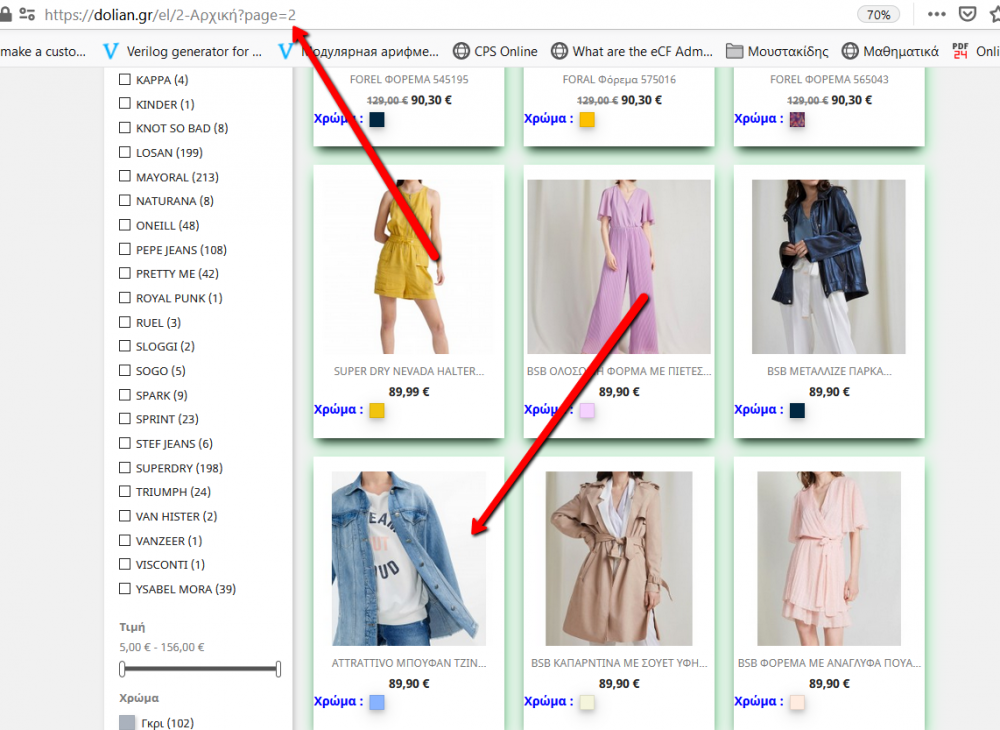The height and width of the screenshot is (730, 1000).
Task: Open the FOREL ΦΟΡΕΜΑ 545195 product link
Action: pos(409,79)
